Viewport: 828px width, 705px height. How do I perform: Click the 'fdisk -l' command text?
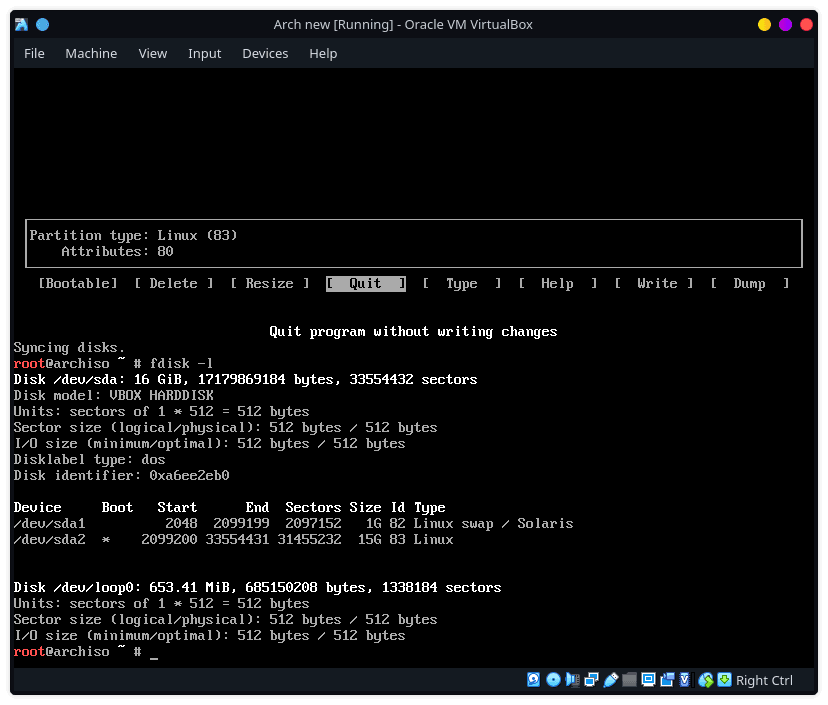pyautogui.click(x=181, y=363)
